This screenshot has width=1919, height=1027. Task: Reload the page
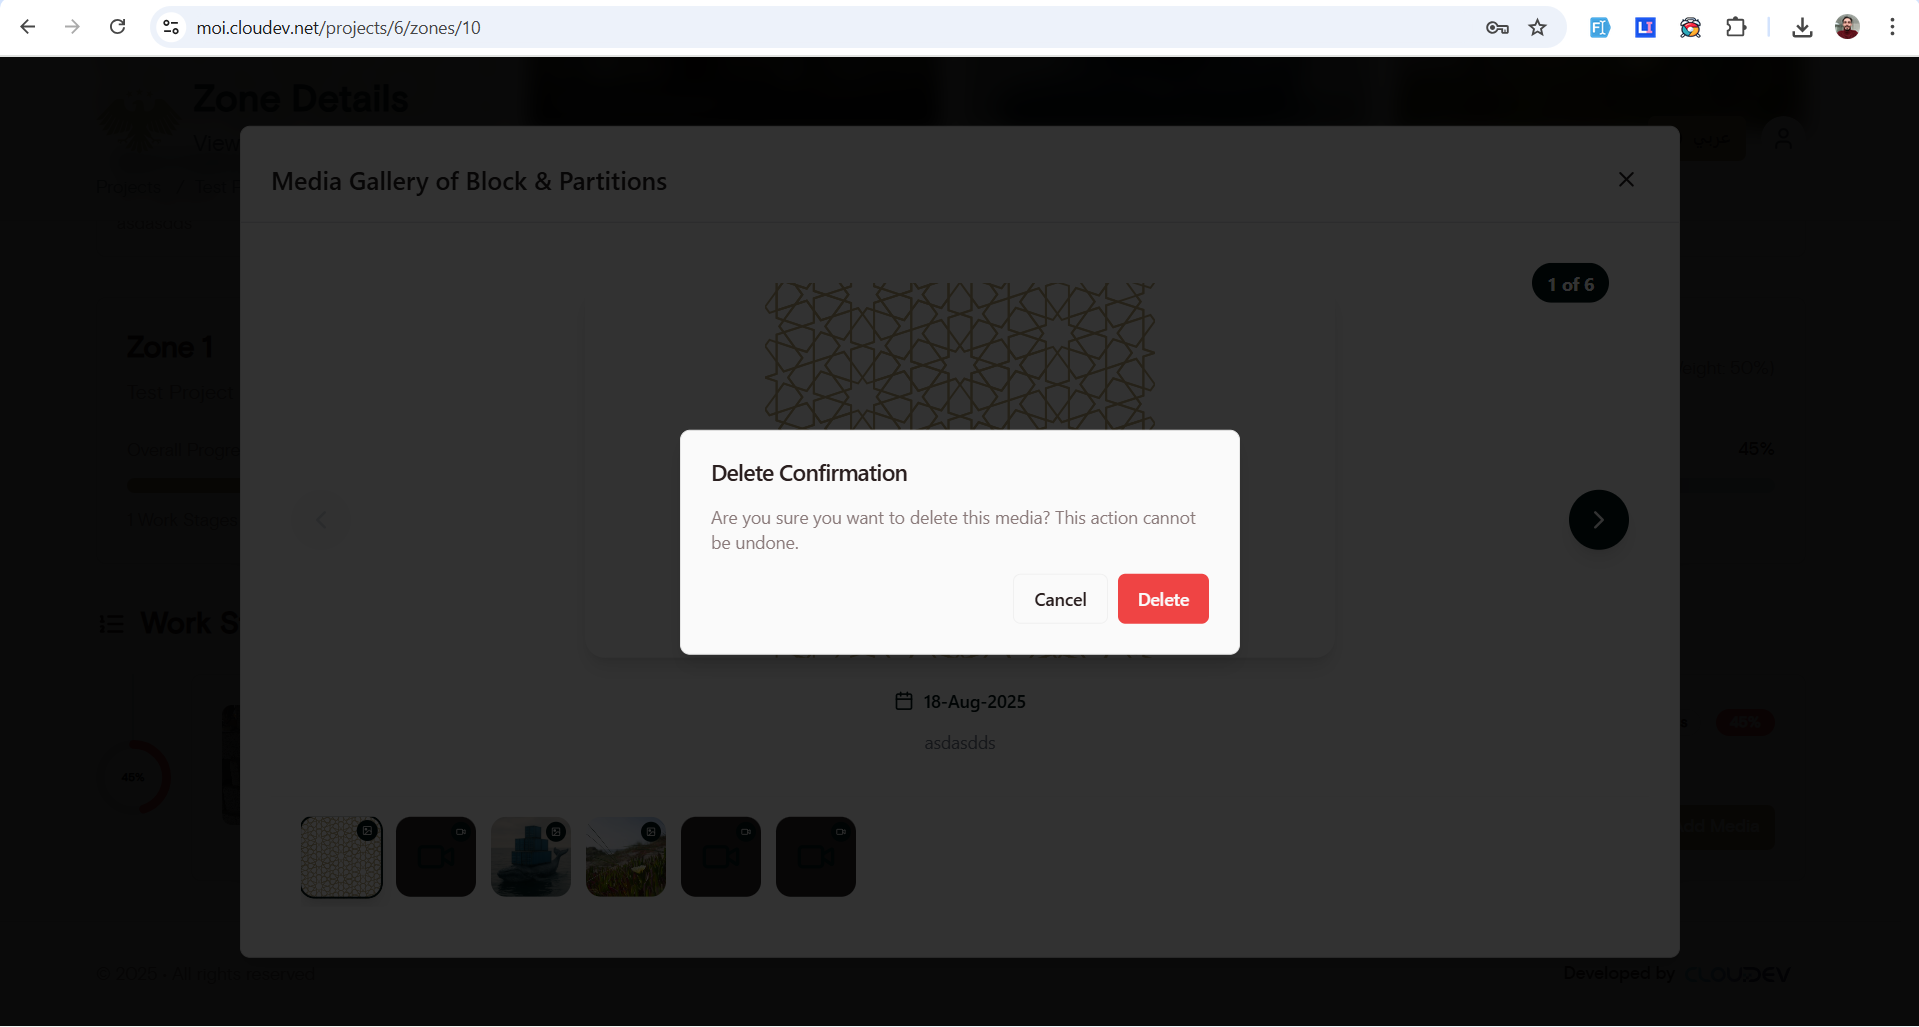[117, 27]
